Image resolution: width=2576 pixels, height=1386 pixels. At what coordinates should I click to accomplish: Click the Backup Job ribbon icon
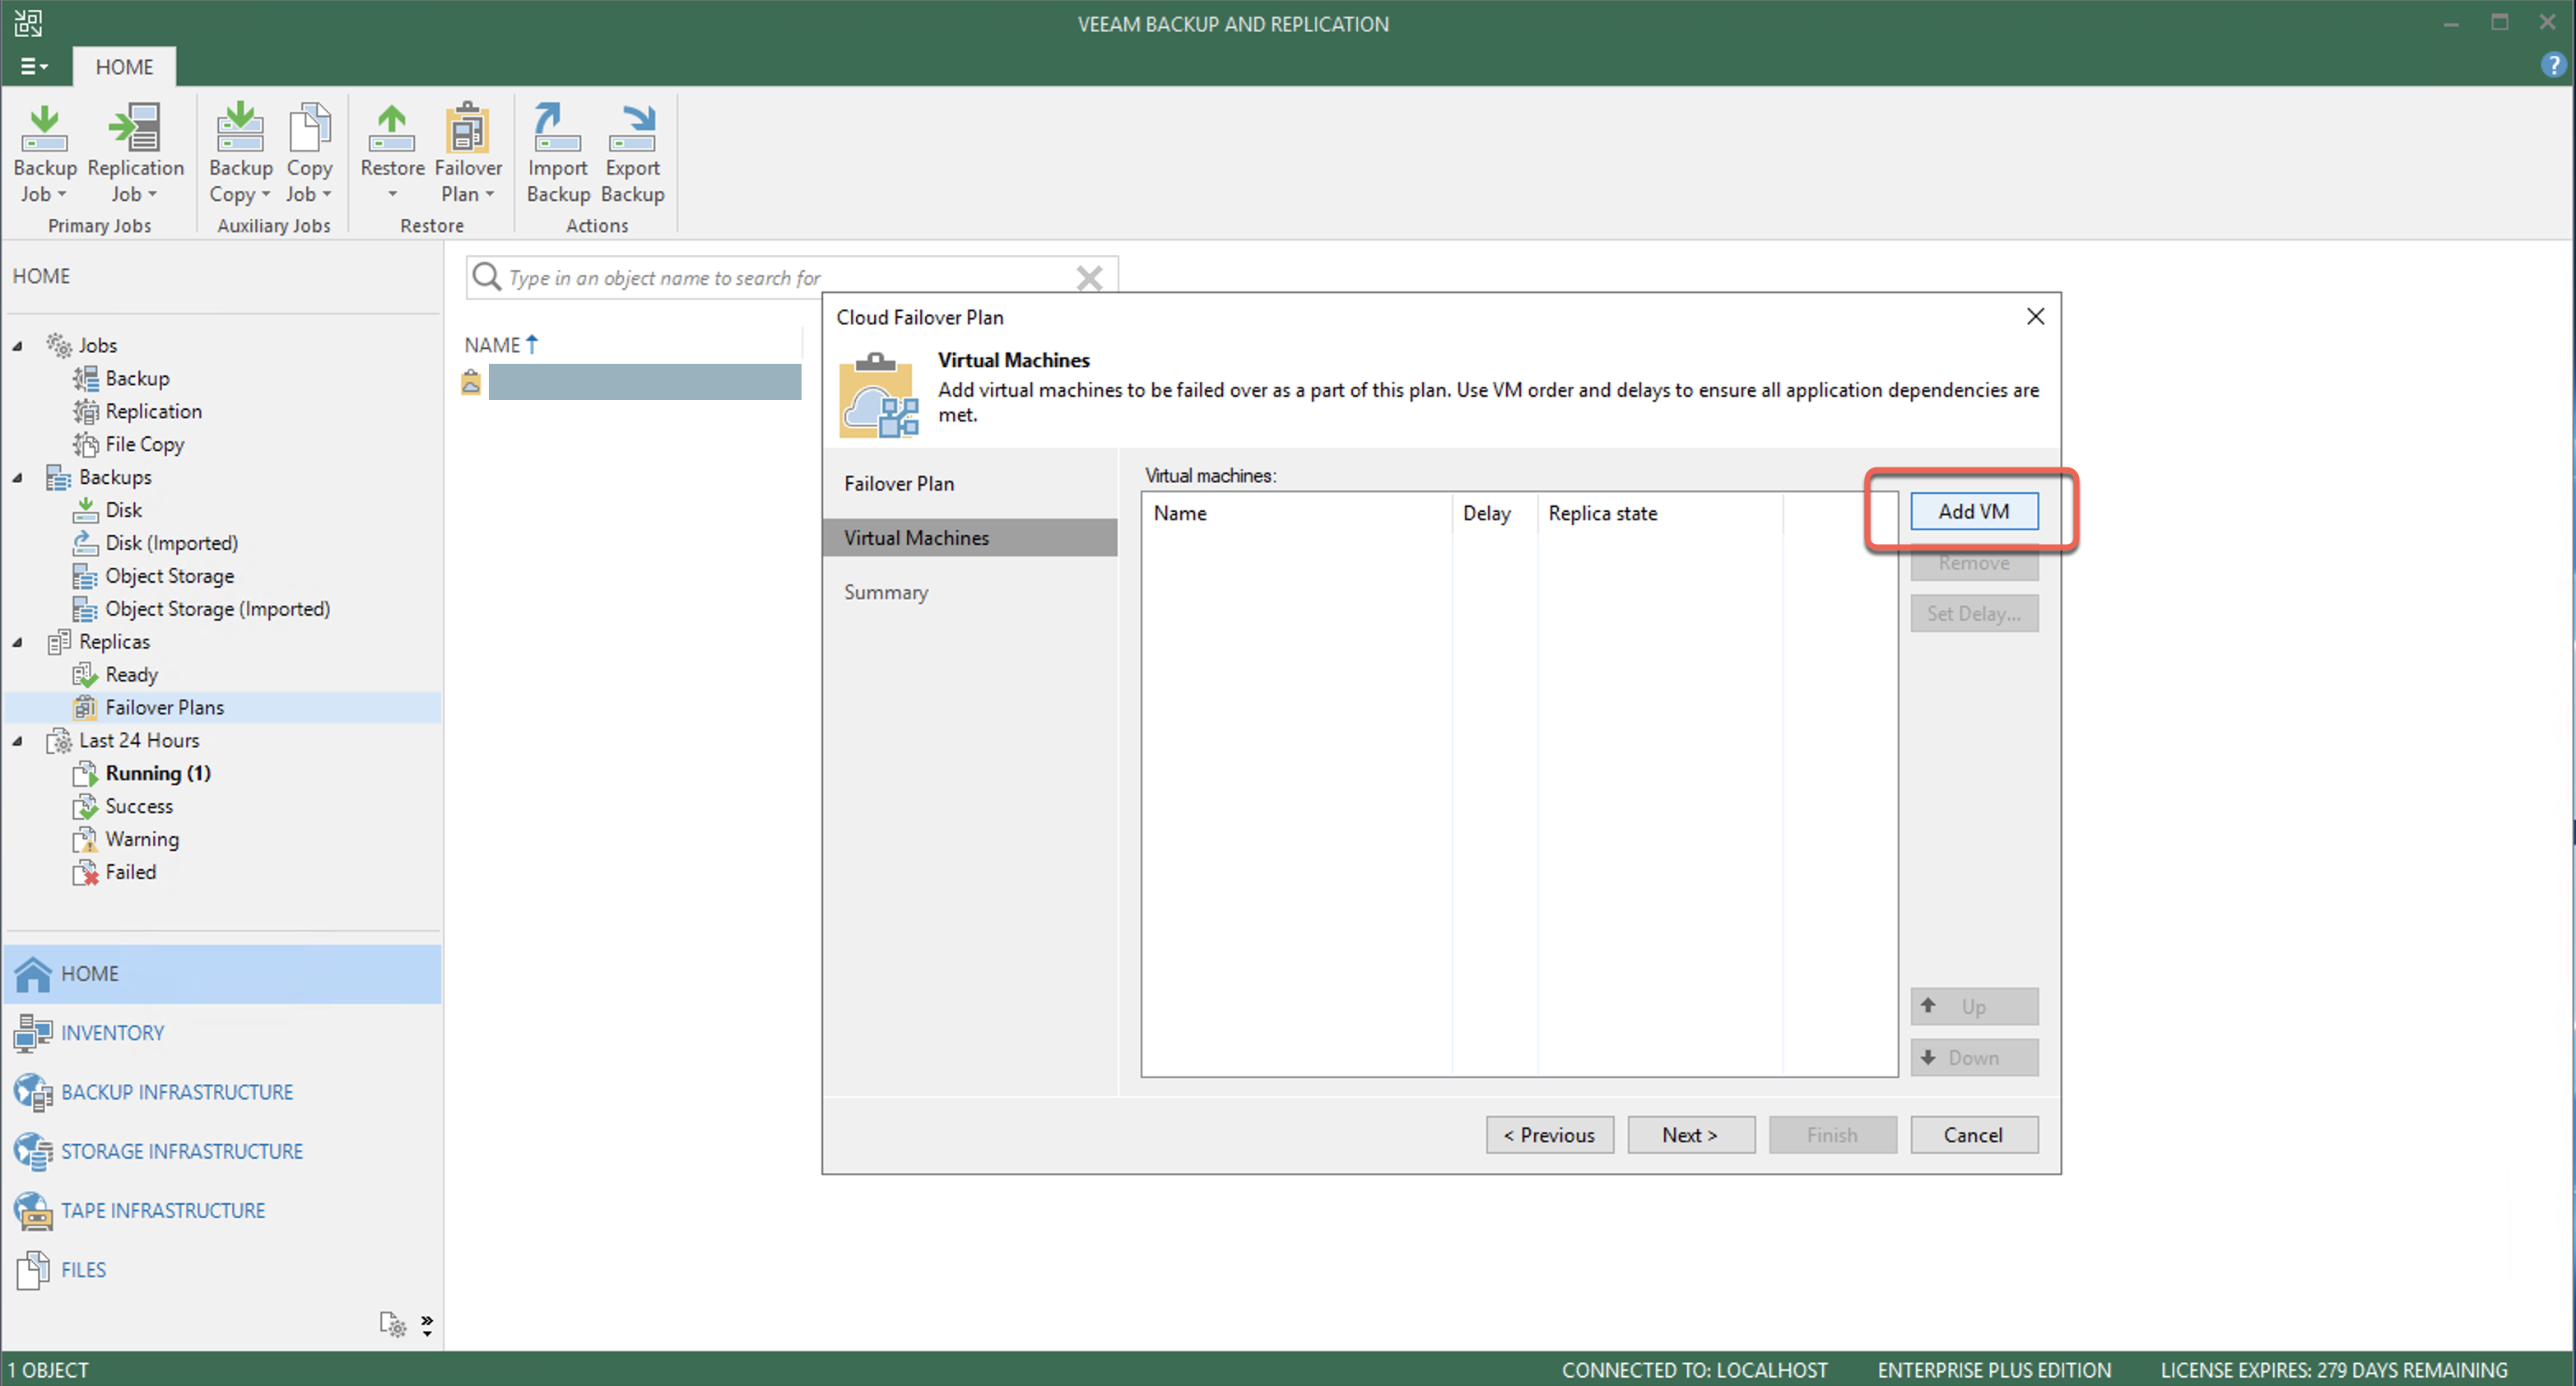click(44, 130)
